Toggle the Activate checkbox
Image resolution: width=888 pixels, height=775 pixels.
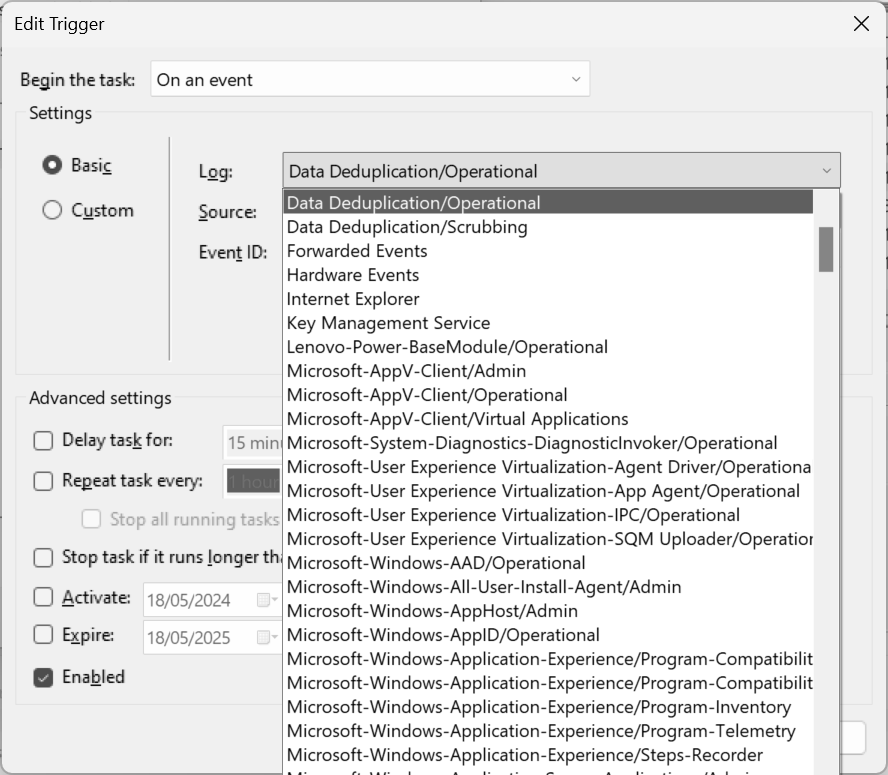pos(43,597)
